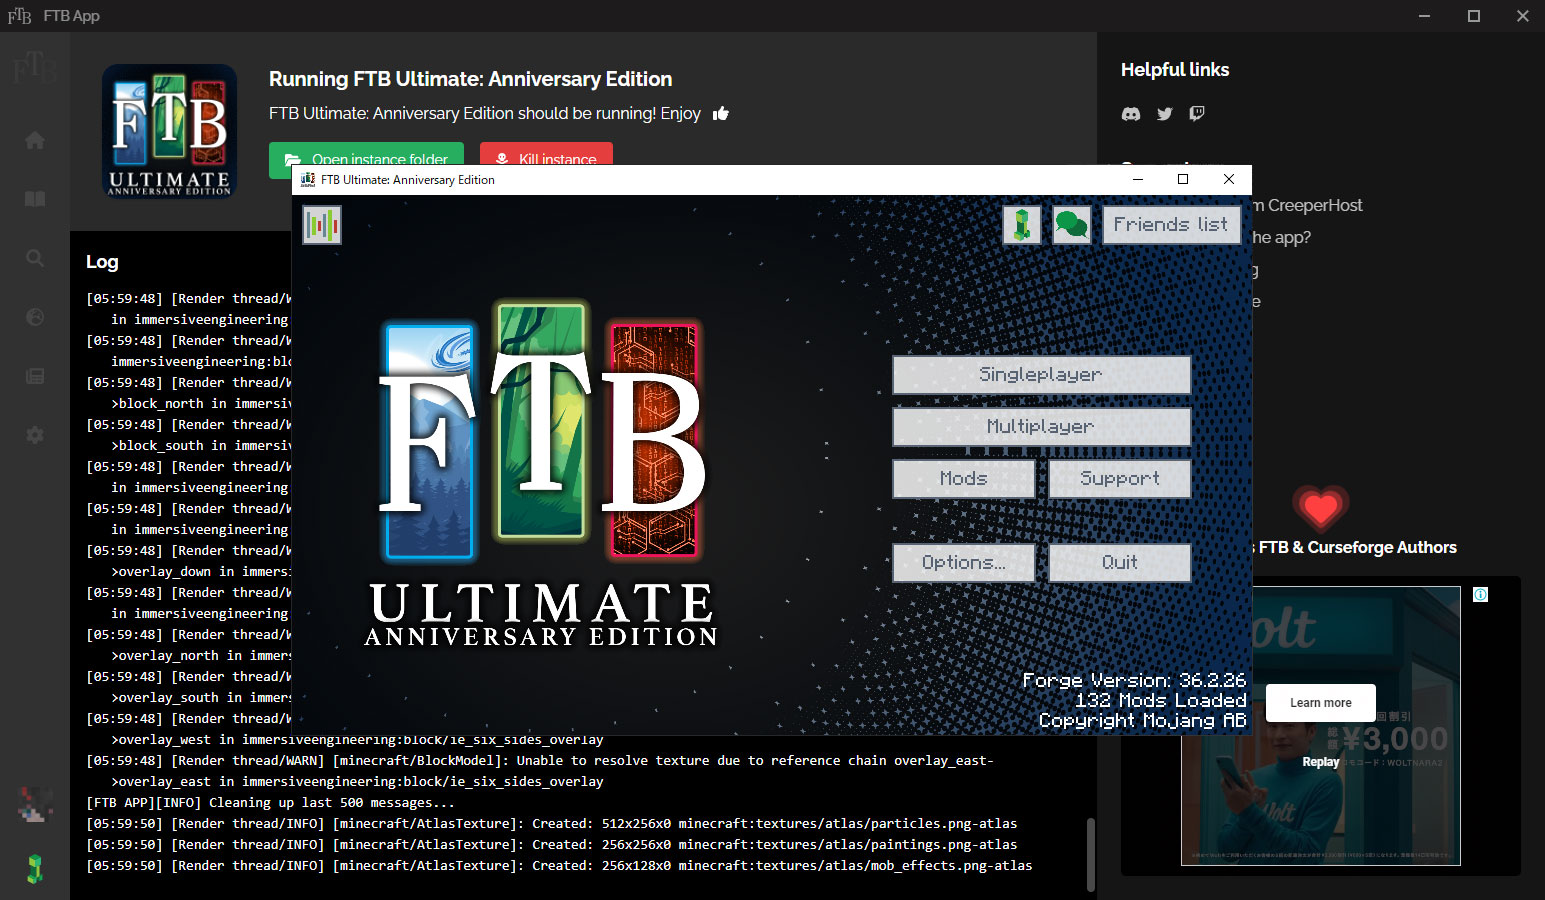The height and width of the screenshot is (900, 1545).
Task: Click the creeper icon beside the chat button
Action: [1022, 225]
